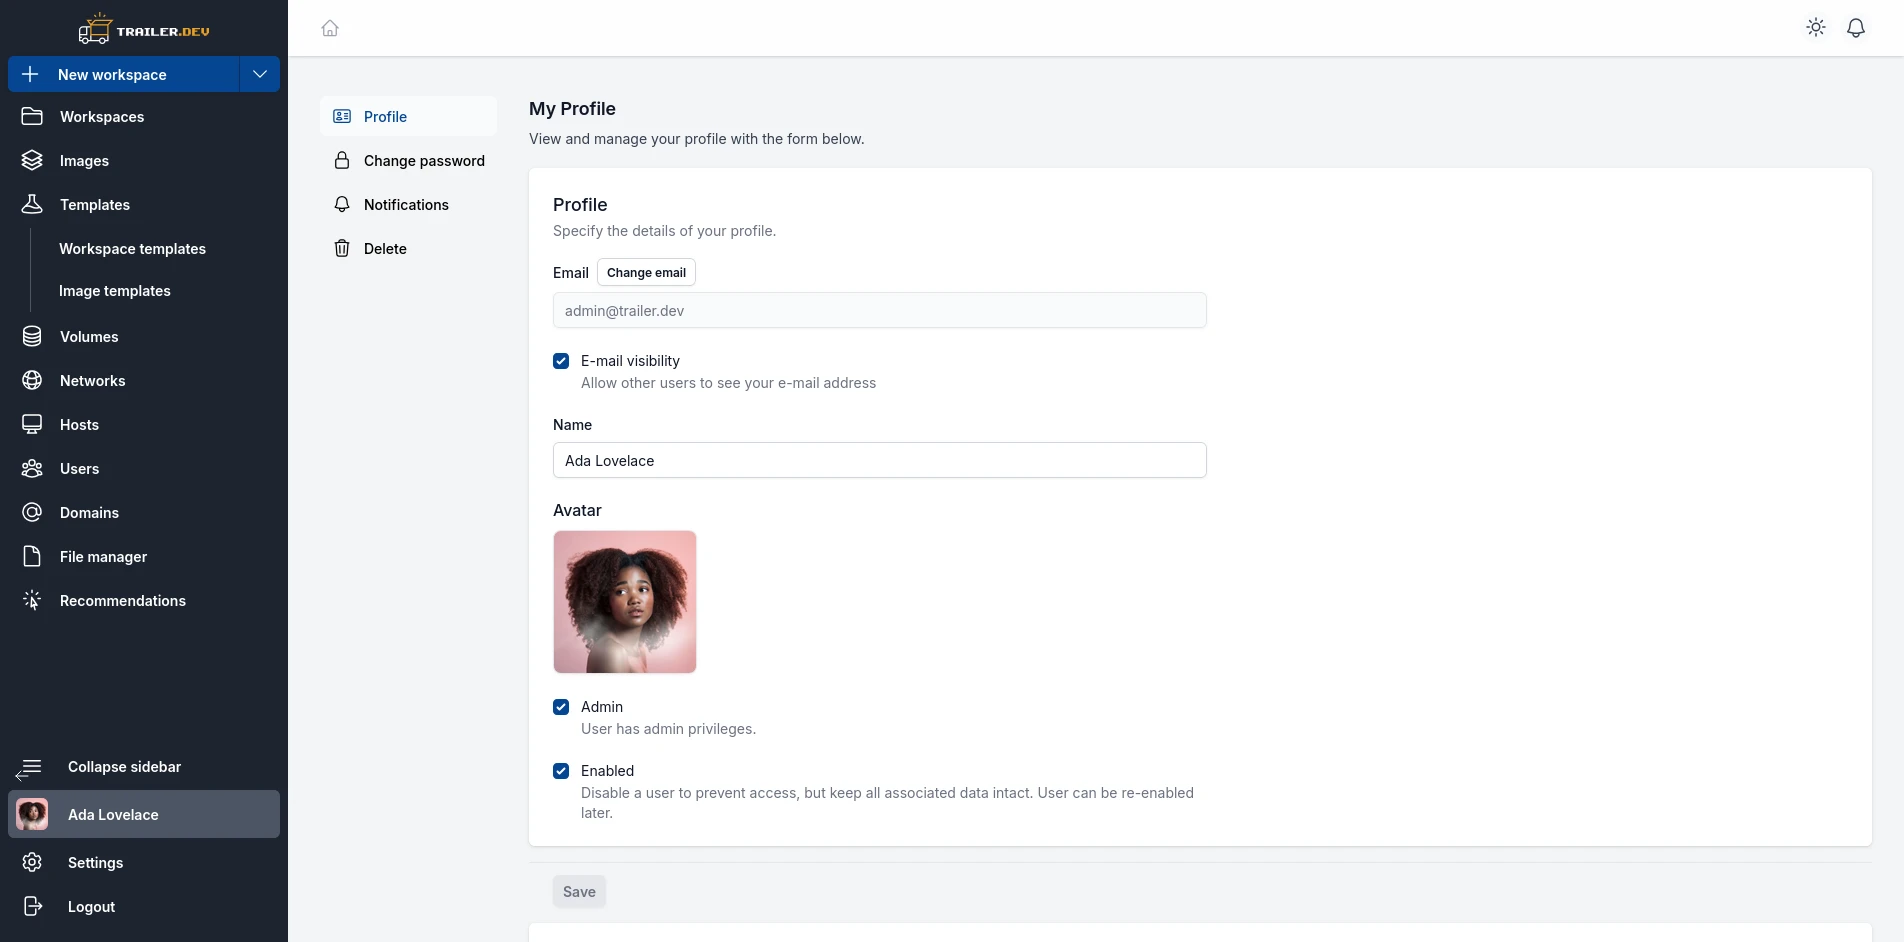Open the Recommendations menu label
The image size is (1904, 942).
point(123,600)
